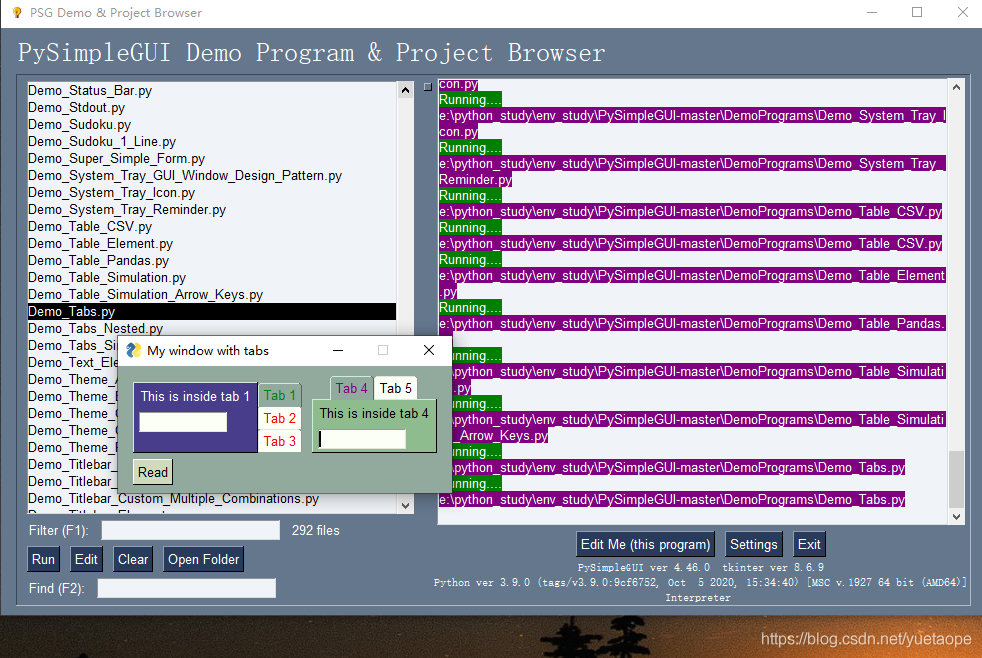This screenshot has width=982, height=658.
Task: Click output pane scrollbar down arrow
Action: point(956,517)
